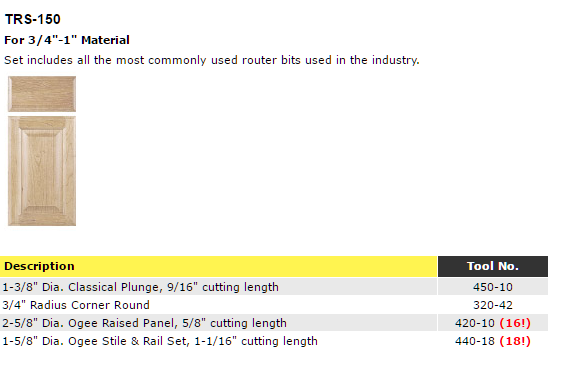Click the Tool No. column header
The width and height of the screenshot is (569, 371).
pos(492,266)
